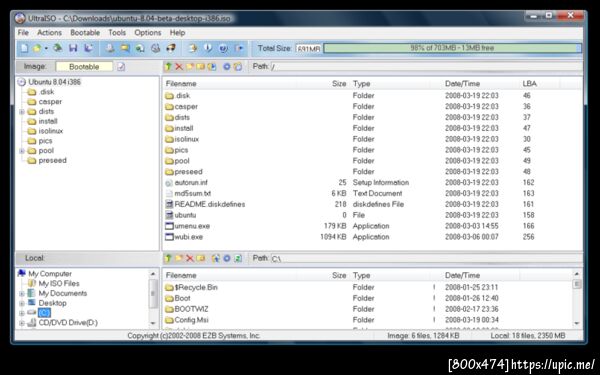Click the Up arrow in the image pane toolbar
This screenshot has width=600, height=375.
point(168,67)
